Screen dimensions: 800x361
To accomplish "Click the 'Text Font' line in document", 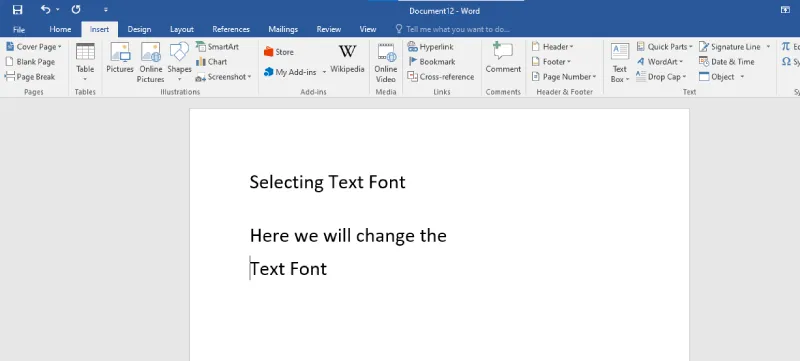I will (288, 269).
